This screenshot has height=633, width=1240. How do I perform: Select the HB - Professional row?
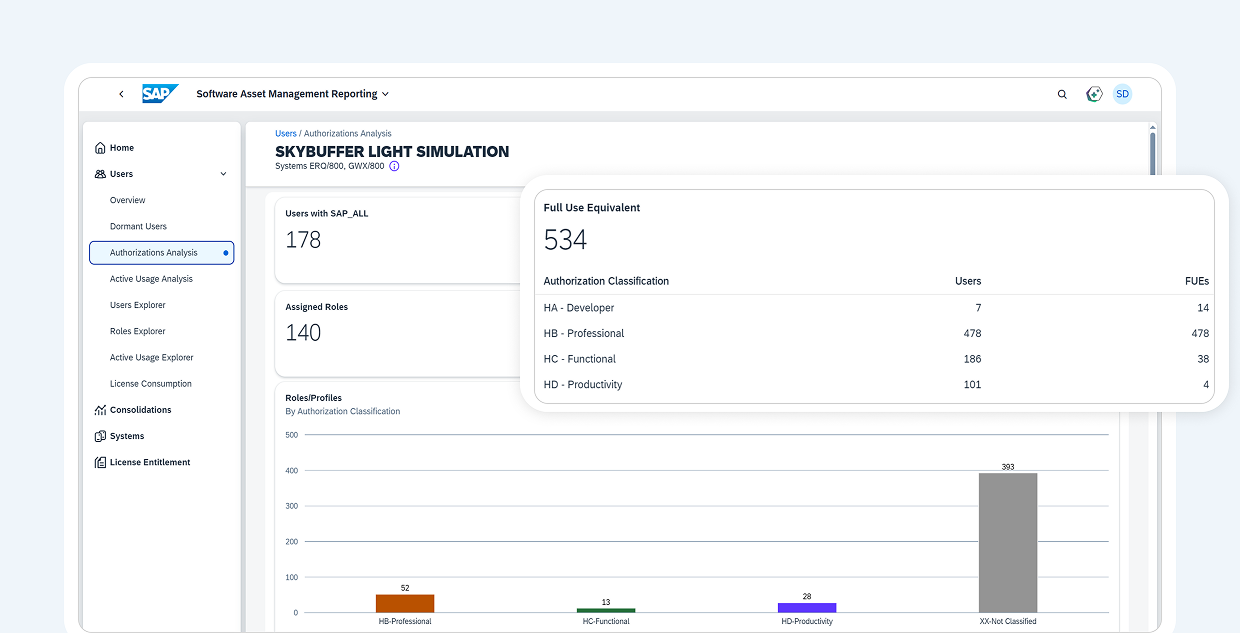click(x=876, y=333)
